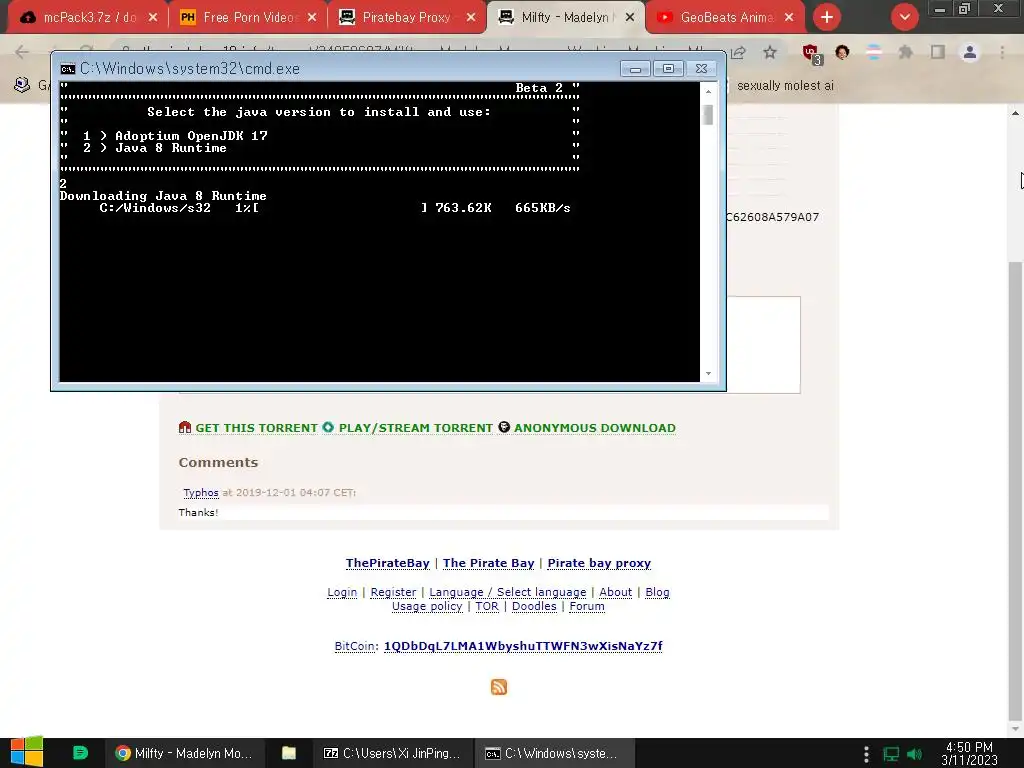Click the Bitcoin address 1QDbDqL7LMA1... link
Image resolution: width=1024 pixels, height=768 pixels.
(523, 646)
